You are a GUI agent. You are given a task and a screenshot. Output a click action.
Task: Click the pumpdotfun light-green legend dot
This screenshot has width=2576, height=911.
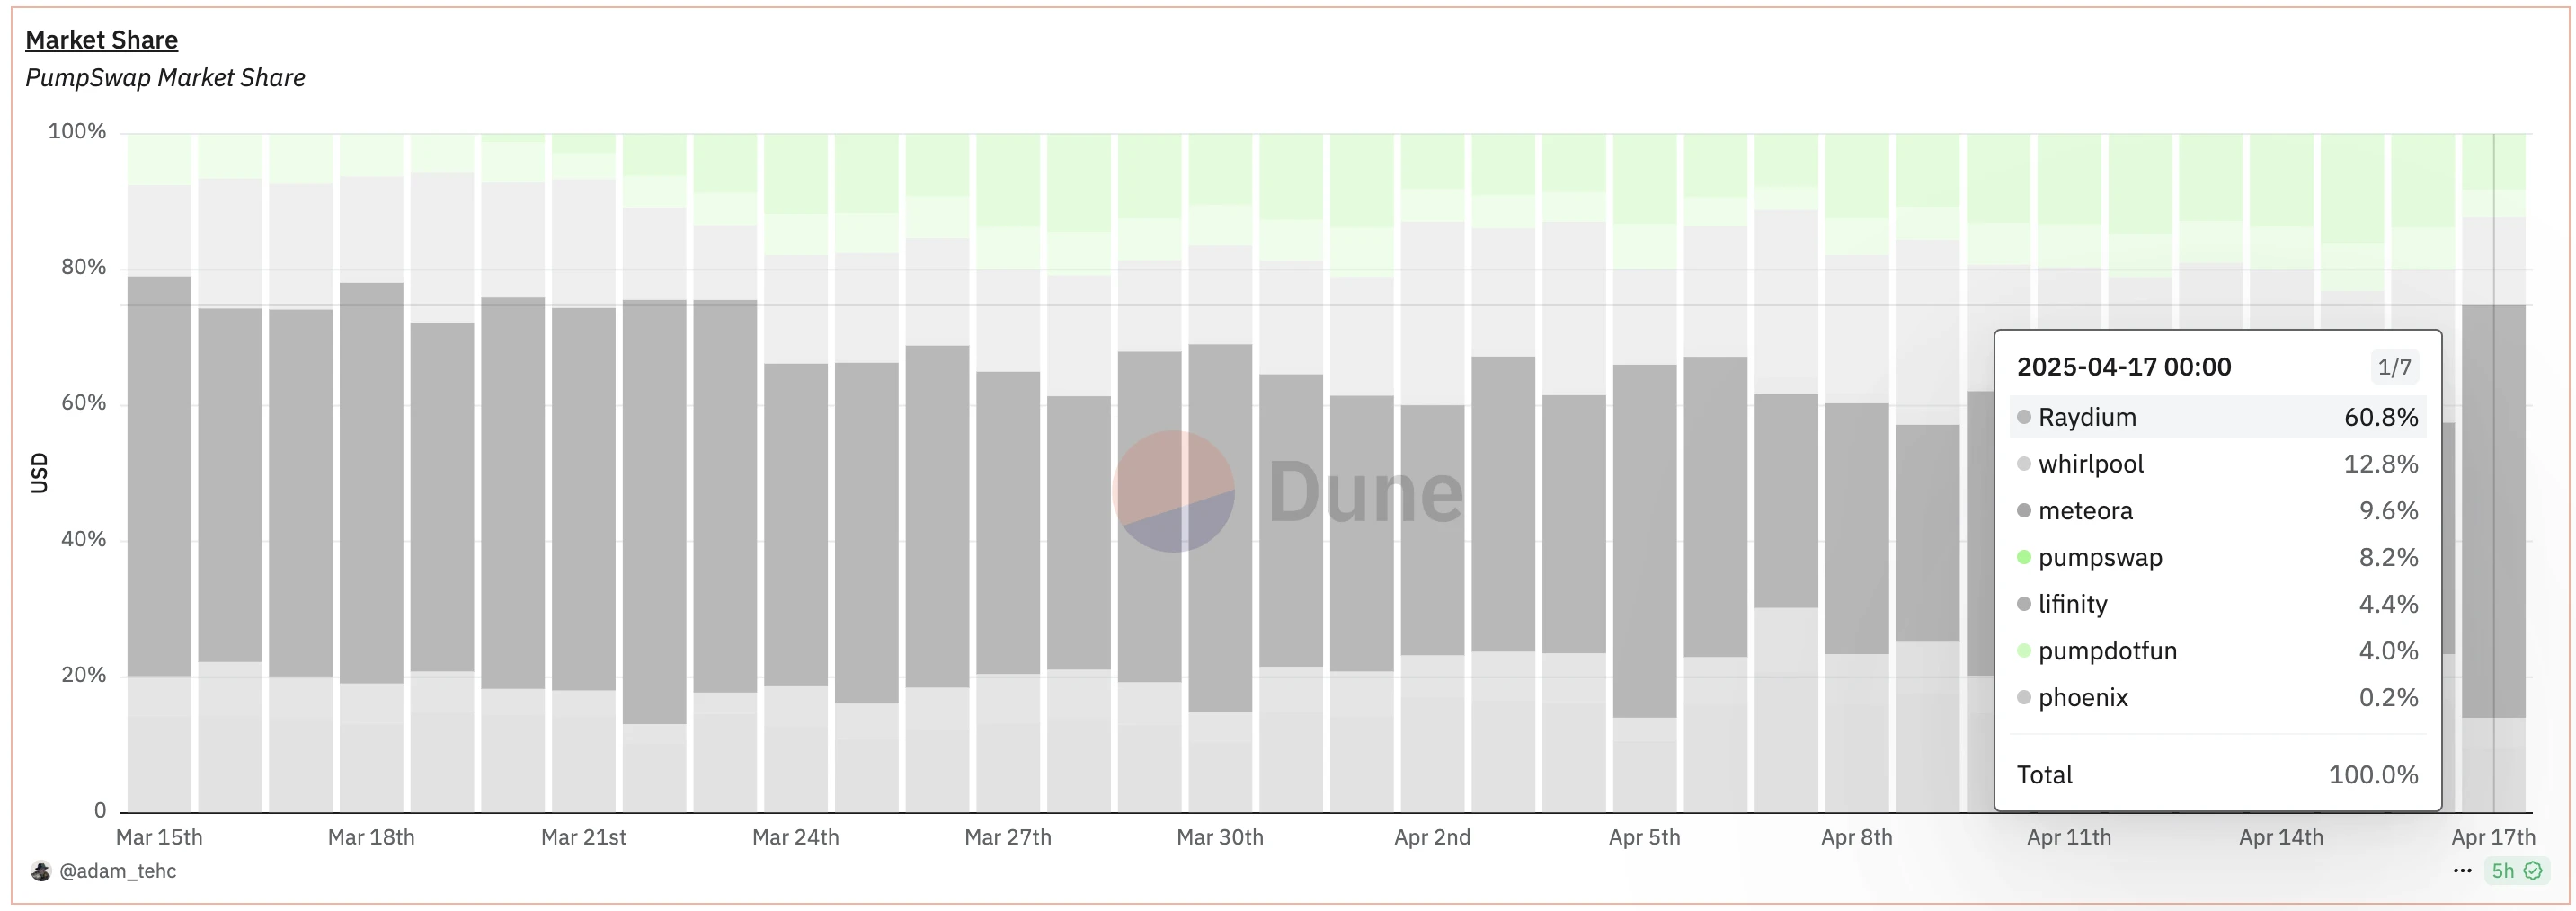2024,651
